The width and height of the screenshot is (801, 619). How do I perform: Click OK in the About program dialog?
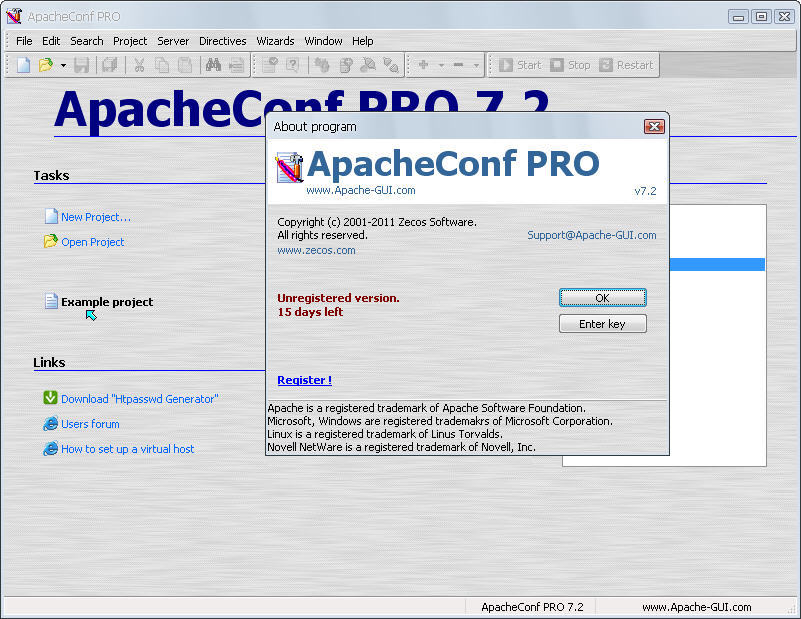[603, 298]
